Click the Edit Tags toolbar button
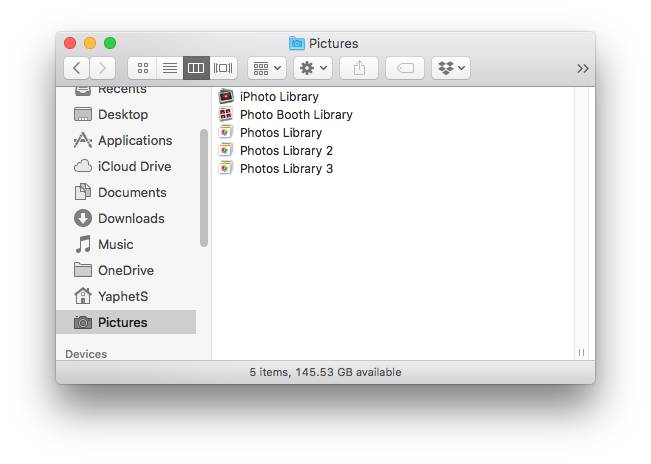The width and height of the screenshot is (651, 464). 405,68
